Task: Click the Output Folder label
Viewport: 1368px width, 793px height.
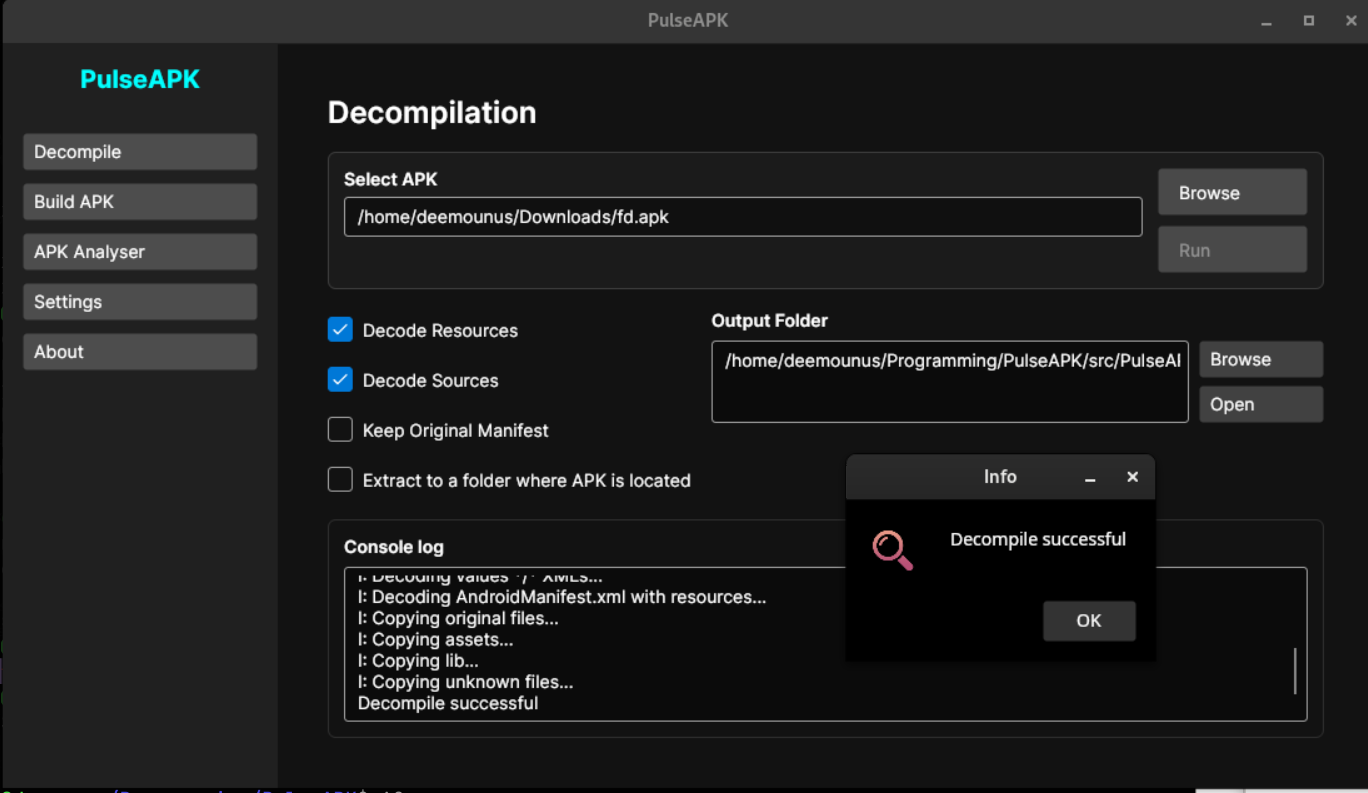Action: (x=770, y=321)
